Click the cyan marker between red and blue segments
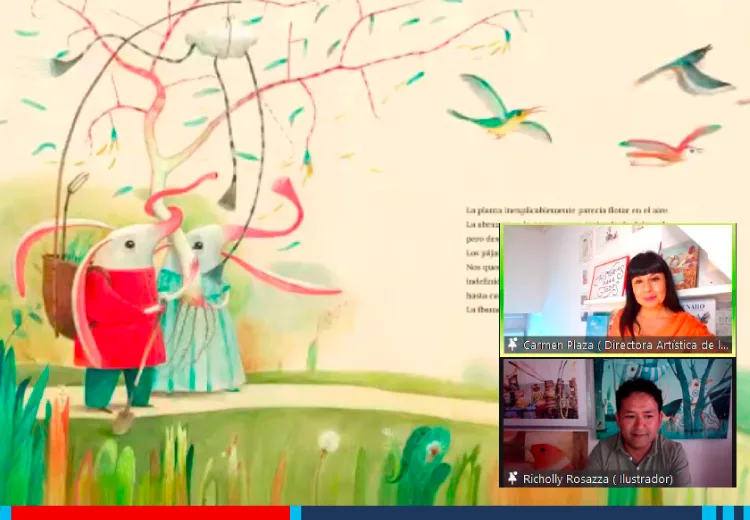 (295, 513)
